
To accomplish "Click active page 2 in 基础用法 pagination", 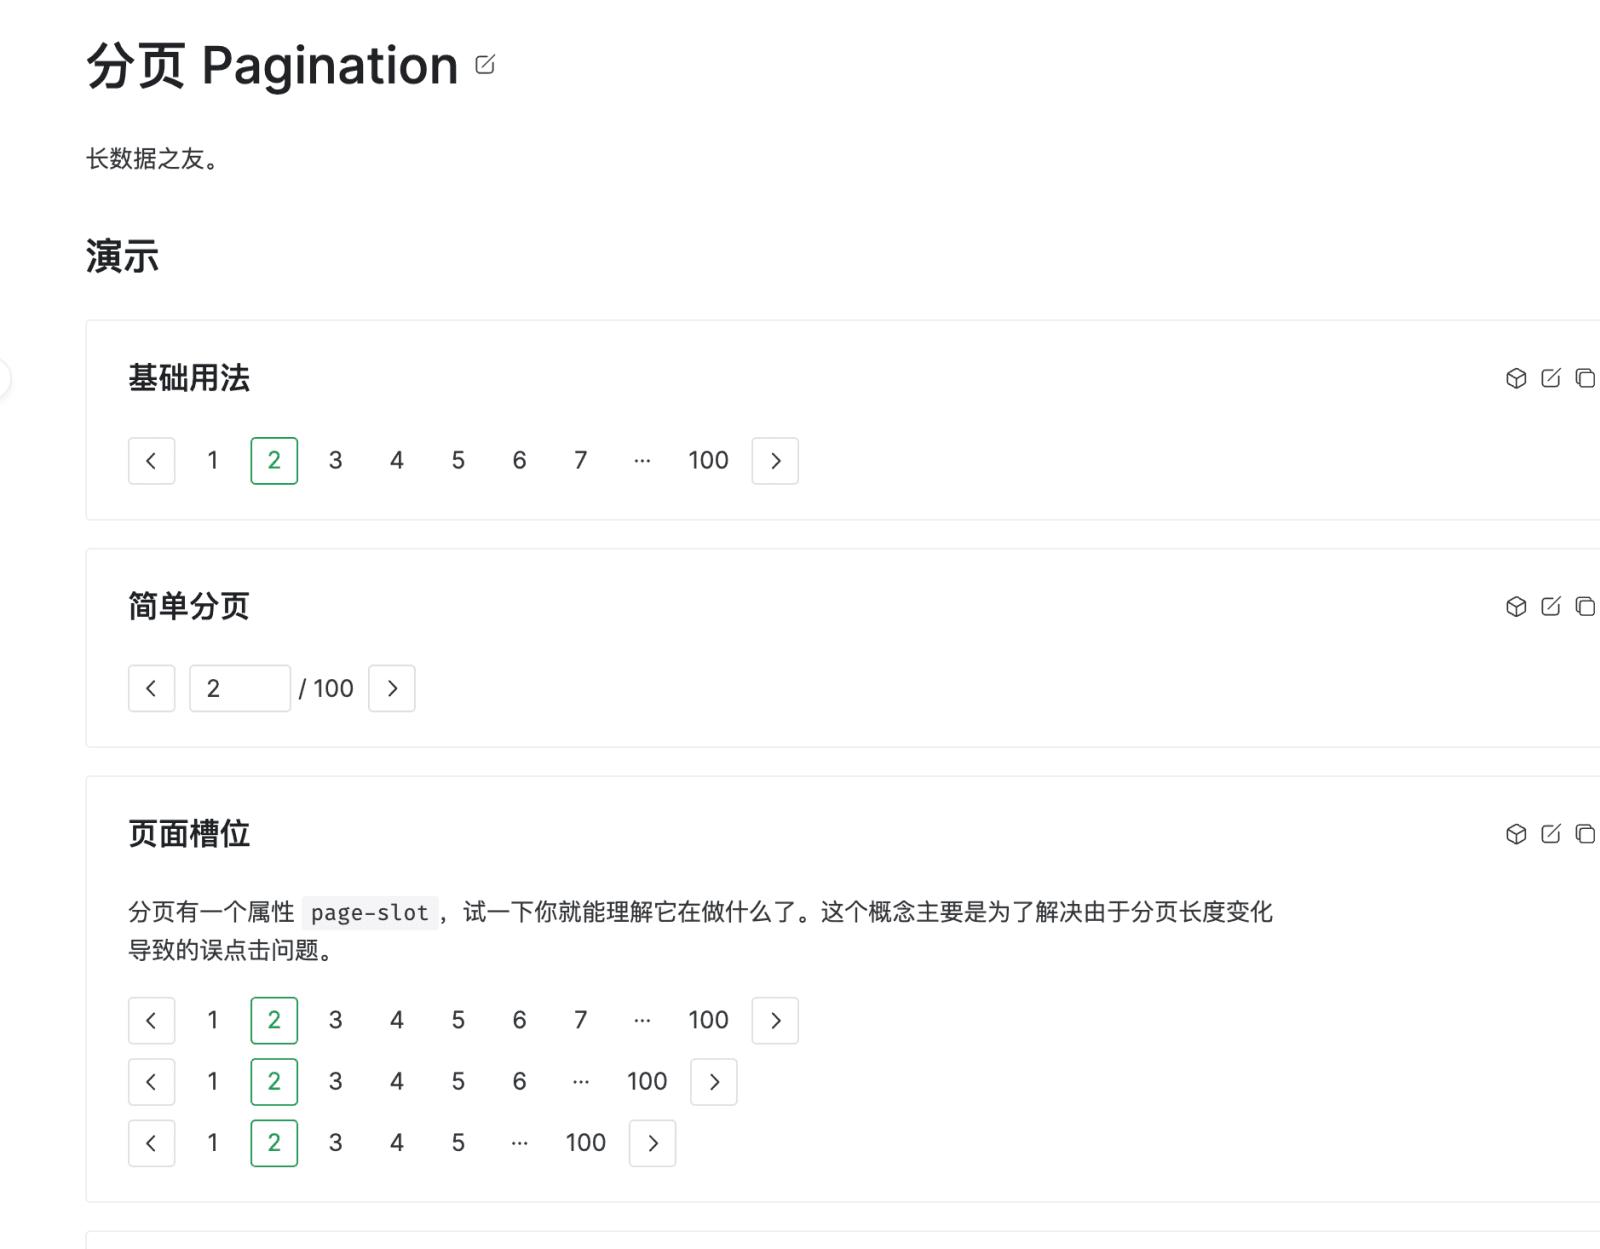I will 274,461.
